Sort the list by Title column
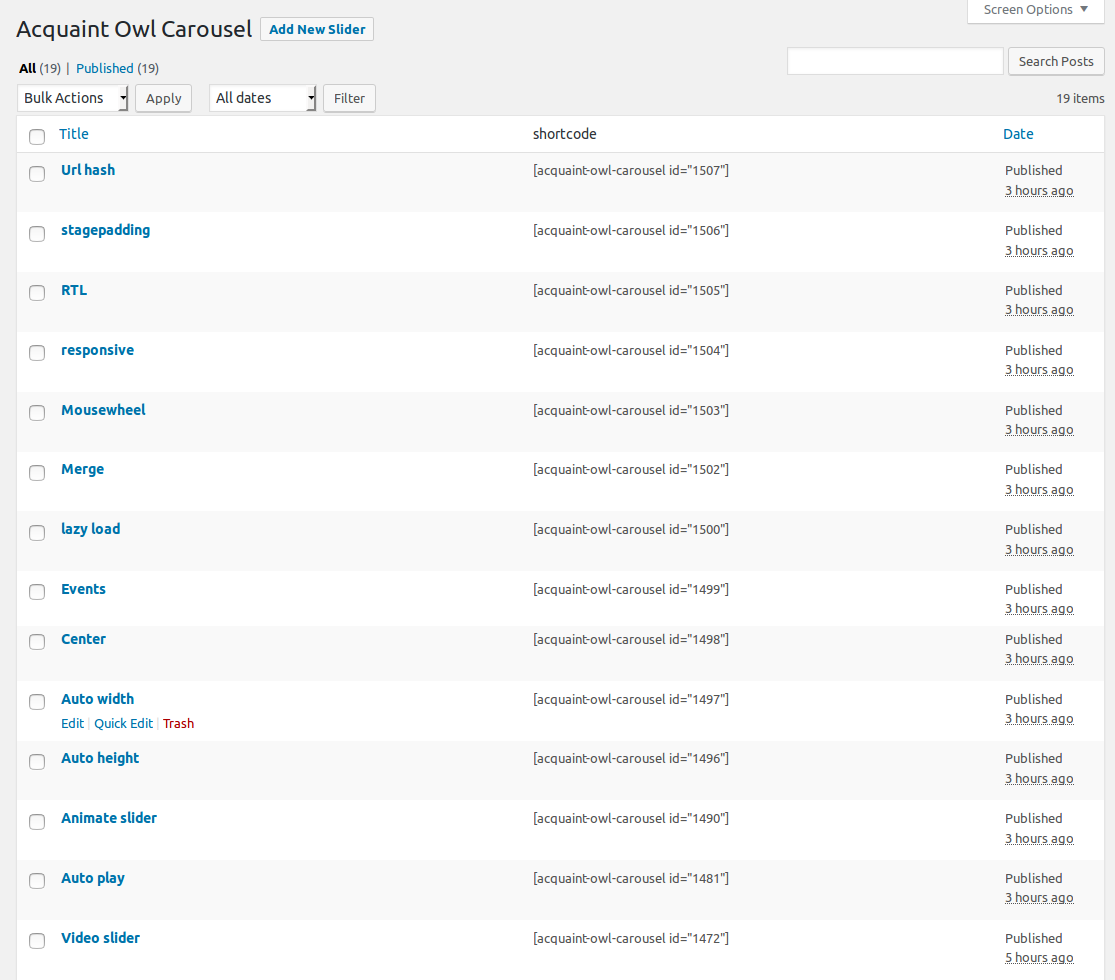The width and height of the screenshot is (1115, 980). (74, 134)
